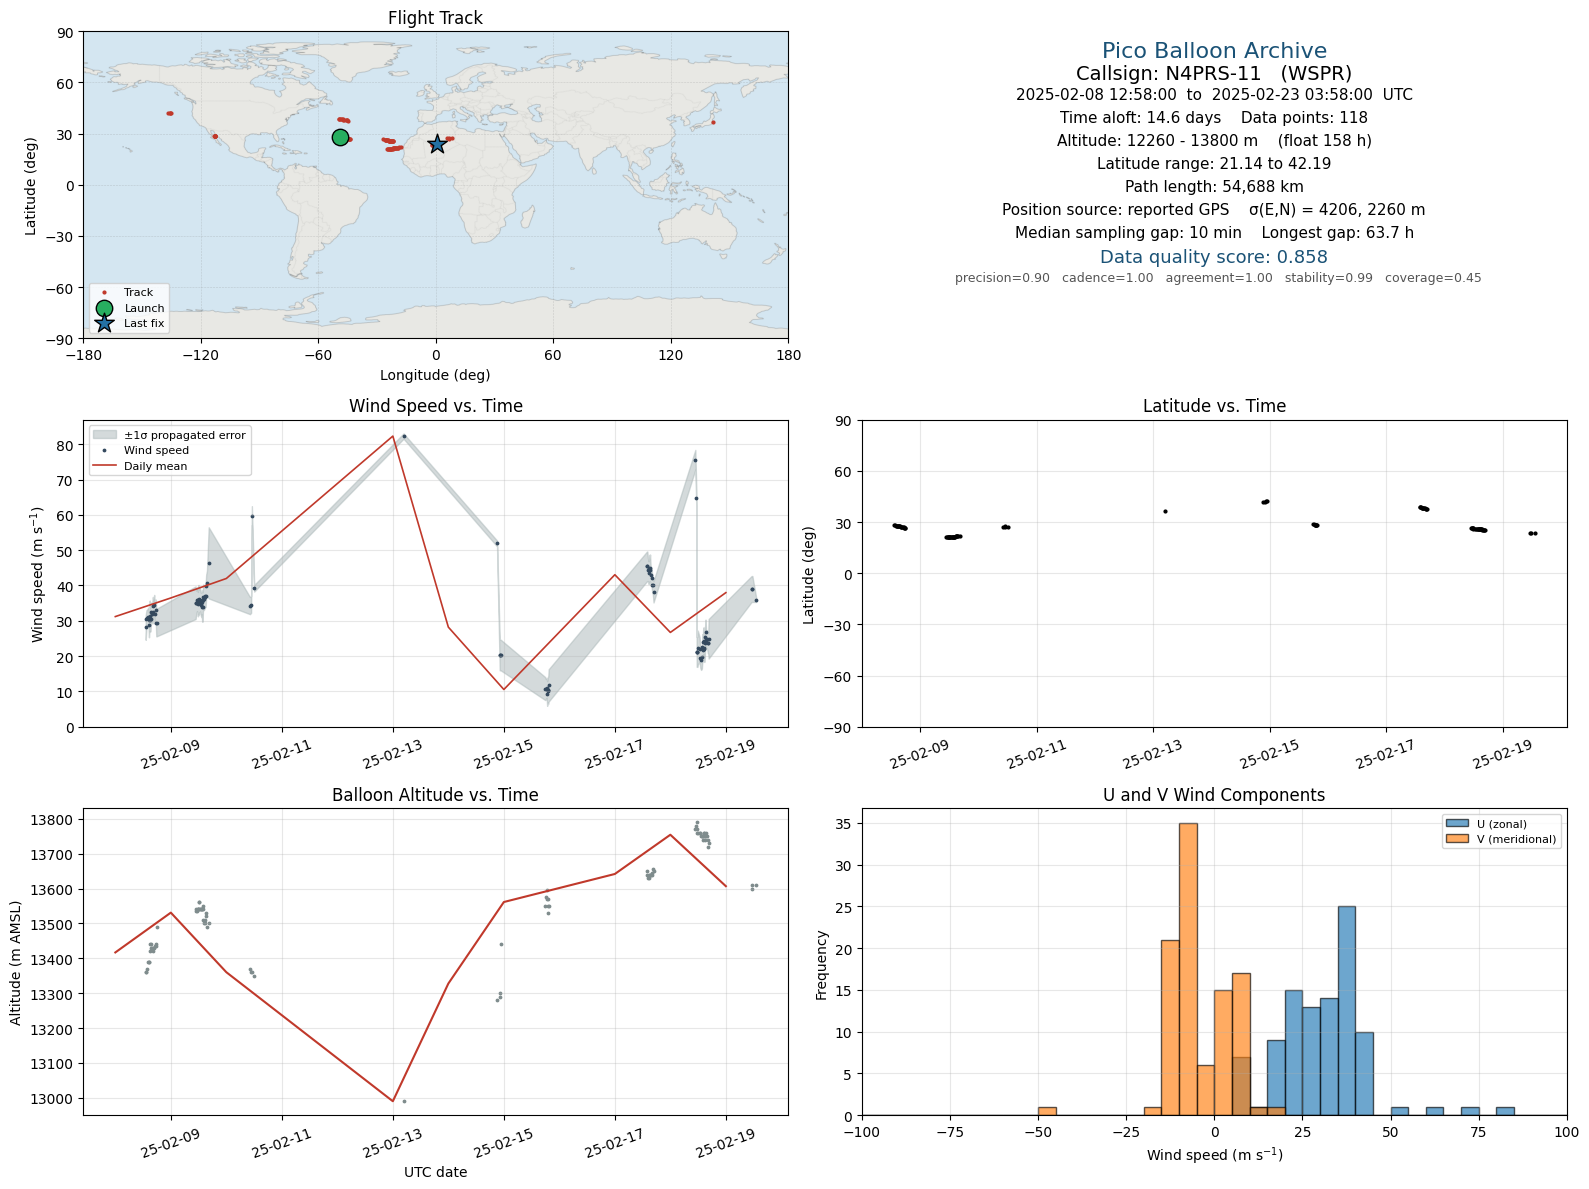Click 'Data quality score: 0.858'
1589x1189 pixels.
1214,257
